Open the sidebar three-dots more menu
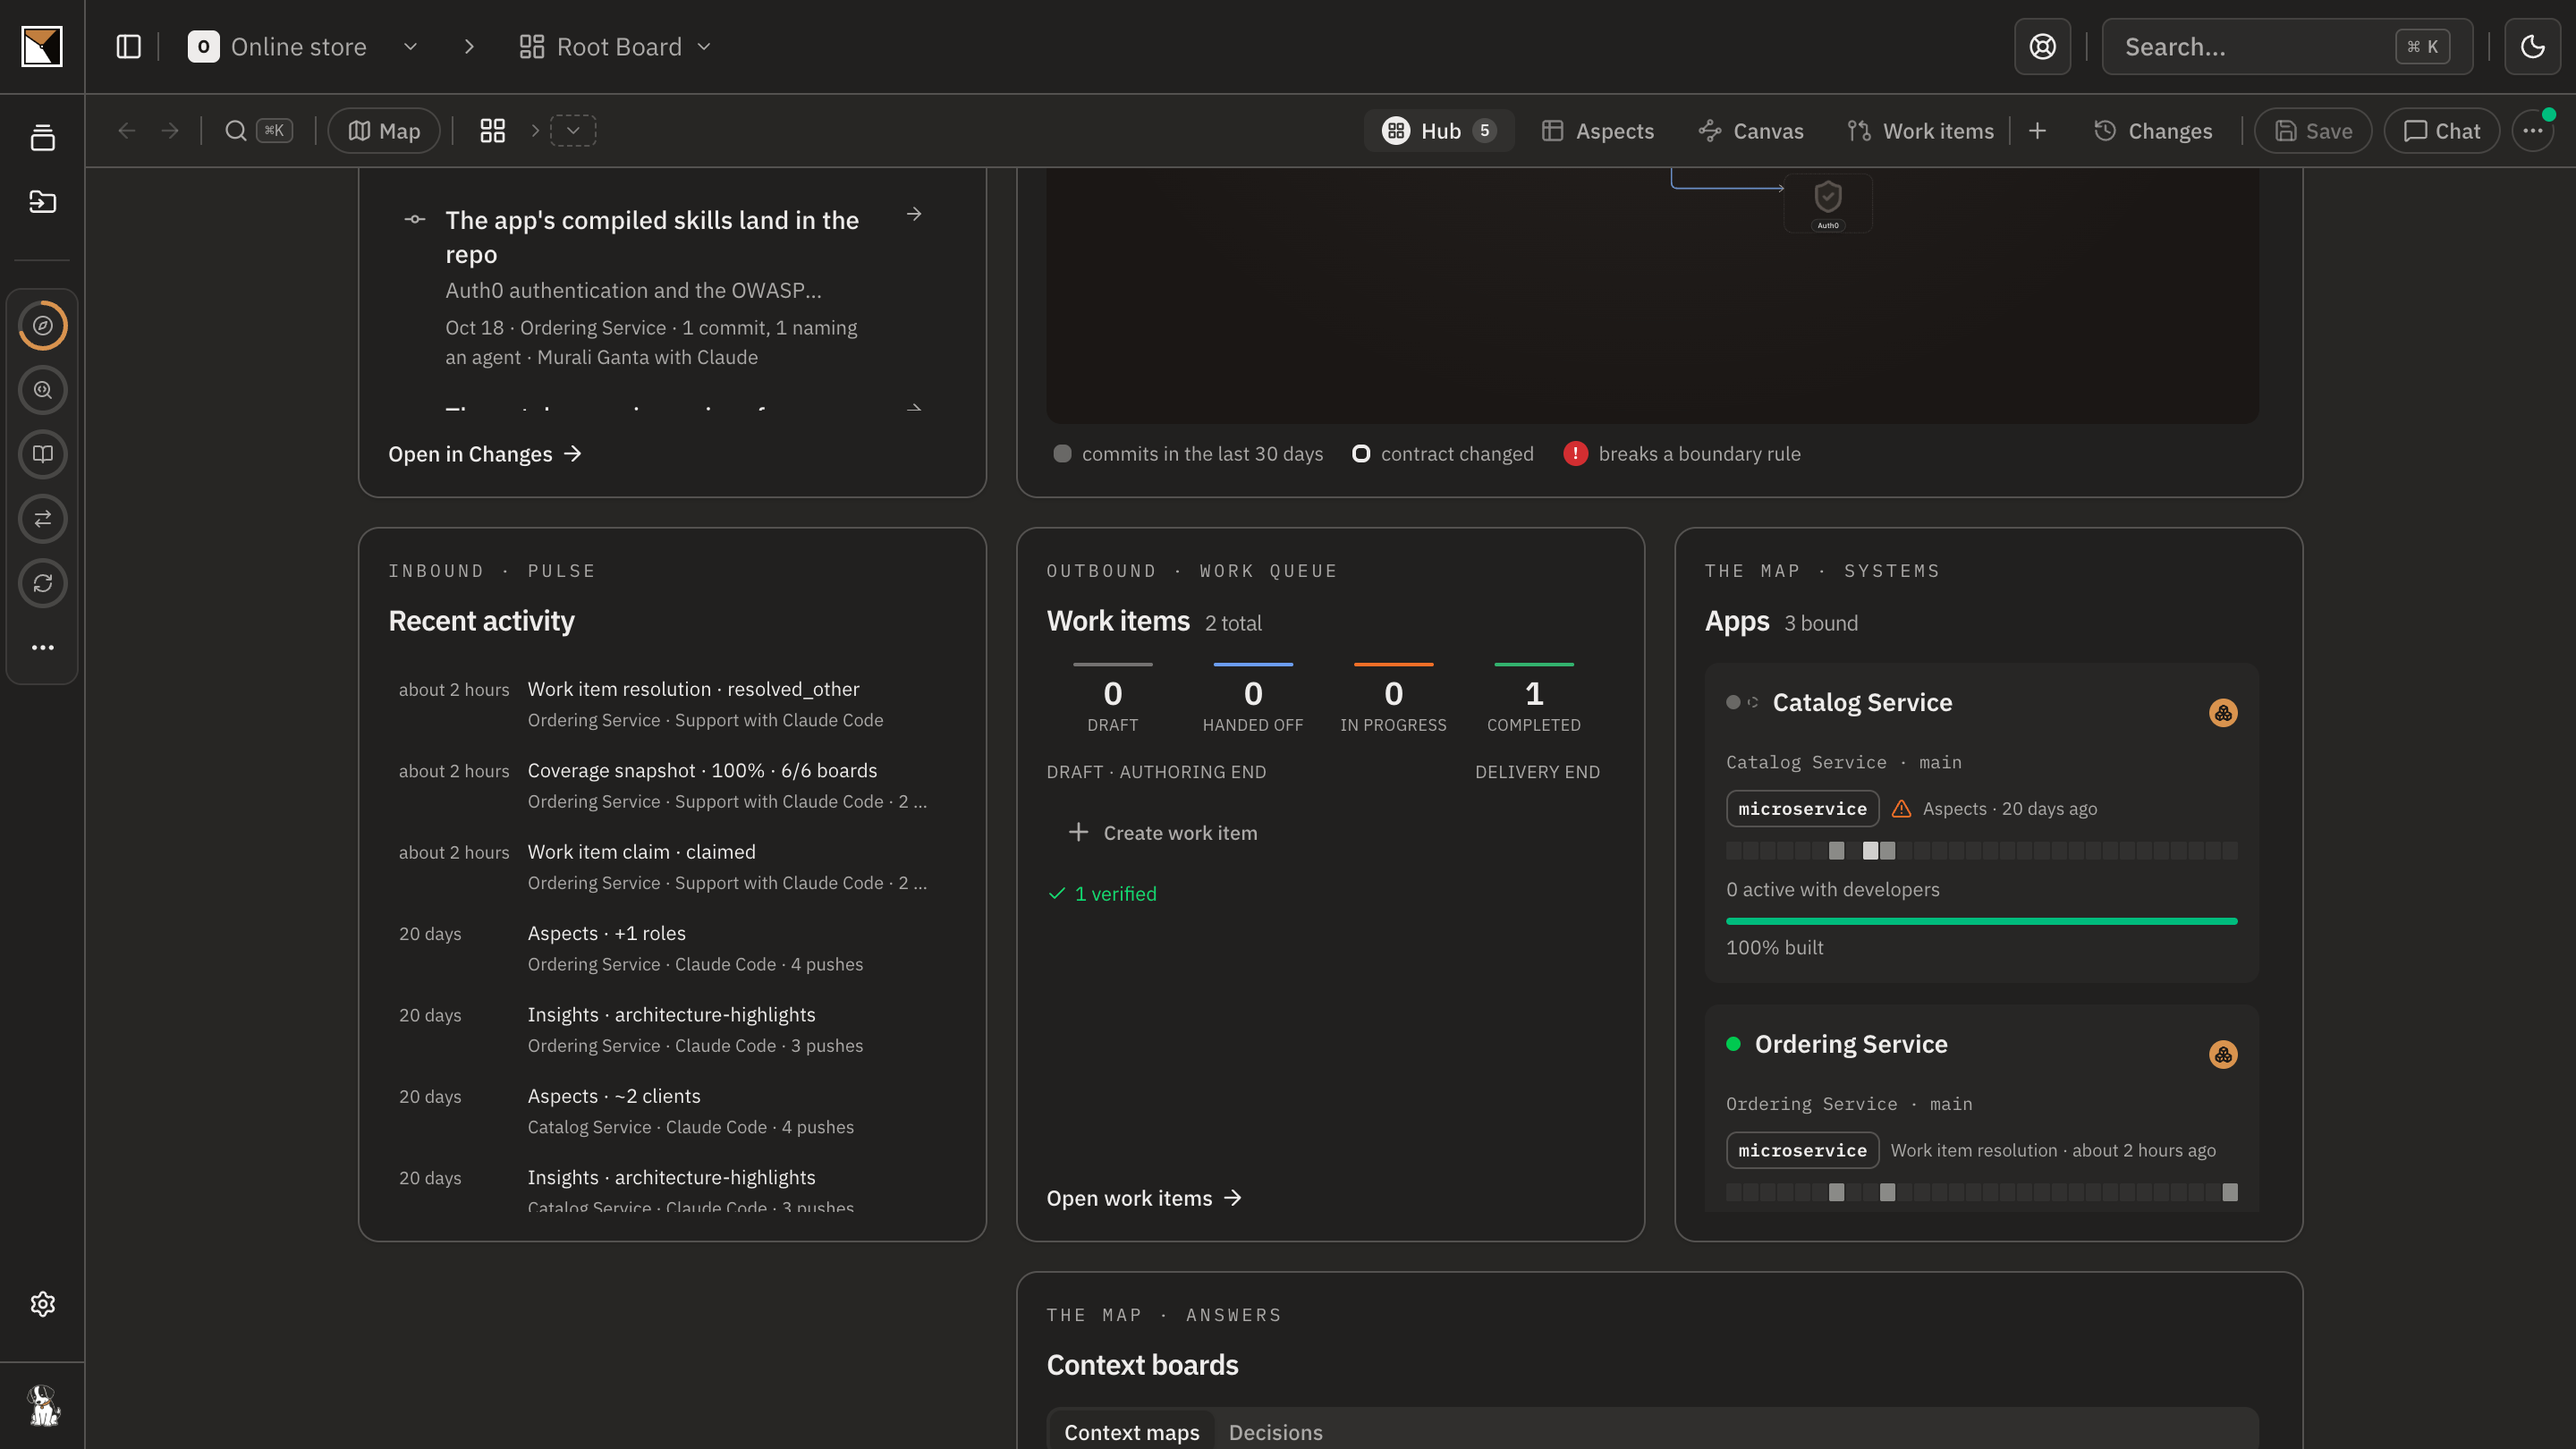Viewport: 2576px width, 1449px height. 43,647
